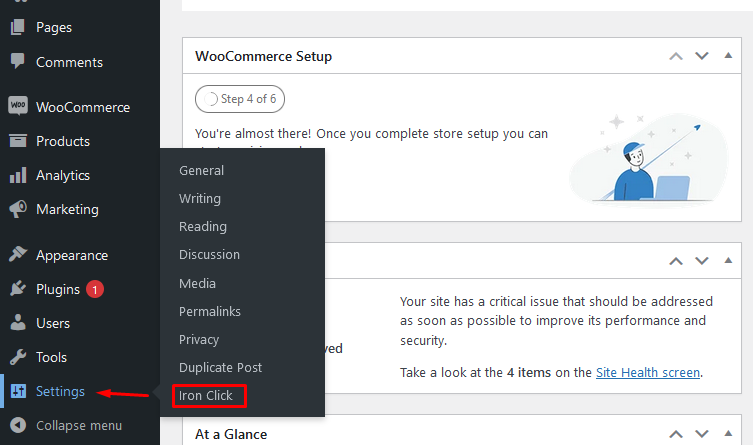Choose General from the Settings submenu
Screen dimensions: 753x445
(202, 170)
